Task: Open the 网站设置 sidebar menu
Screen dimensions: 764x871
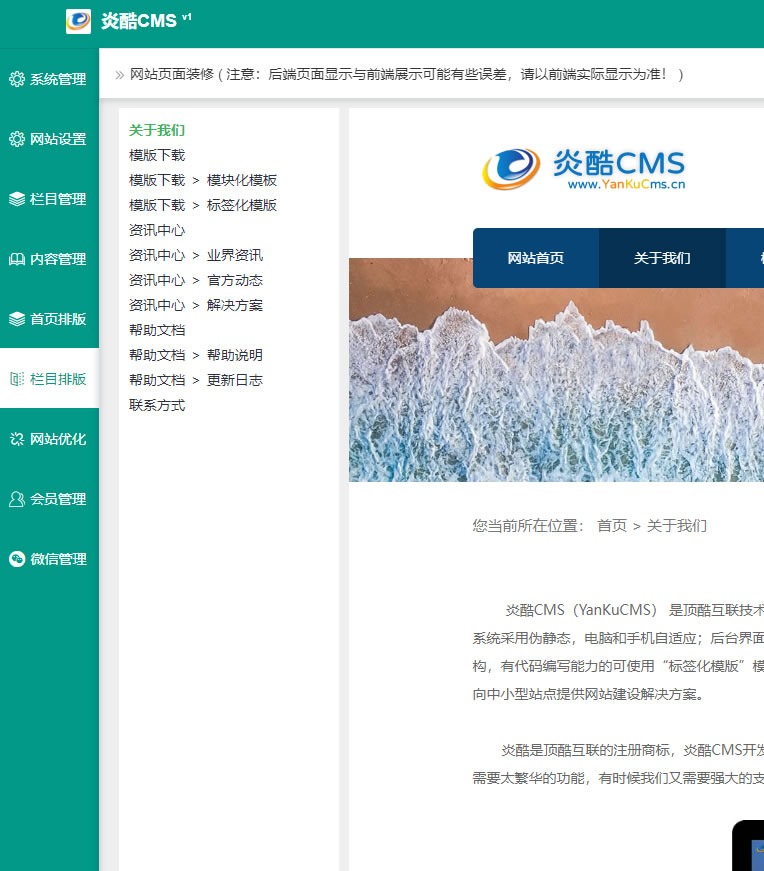Action: [x=49, y=139]
